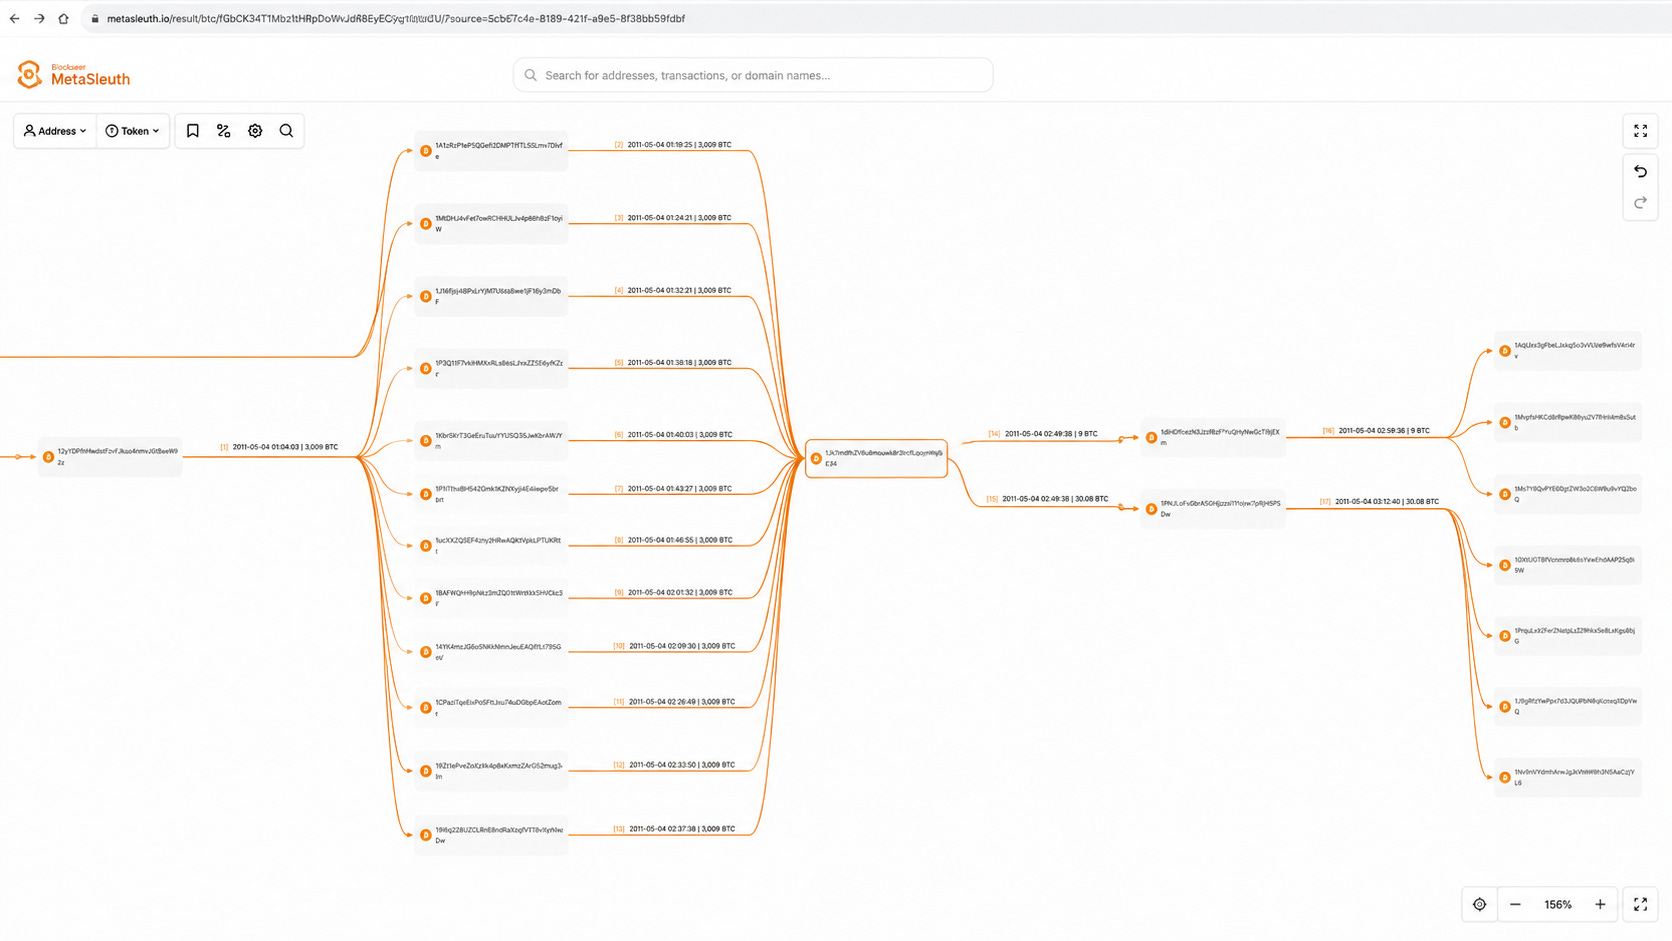Select address node starting with 19Zt1ePveZoXzkk
This screenshot has width=1672, height=941.
tap(491, 771)
